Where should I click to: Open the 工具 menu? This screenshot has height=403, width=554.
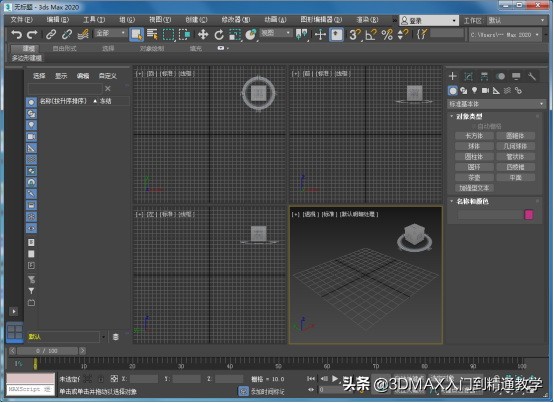coord(94,19)
